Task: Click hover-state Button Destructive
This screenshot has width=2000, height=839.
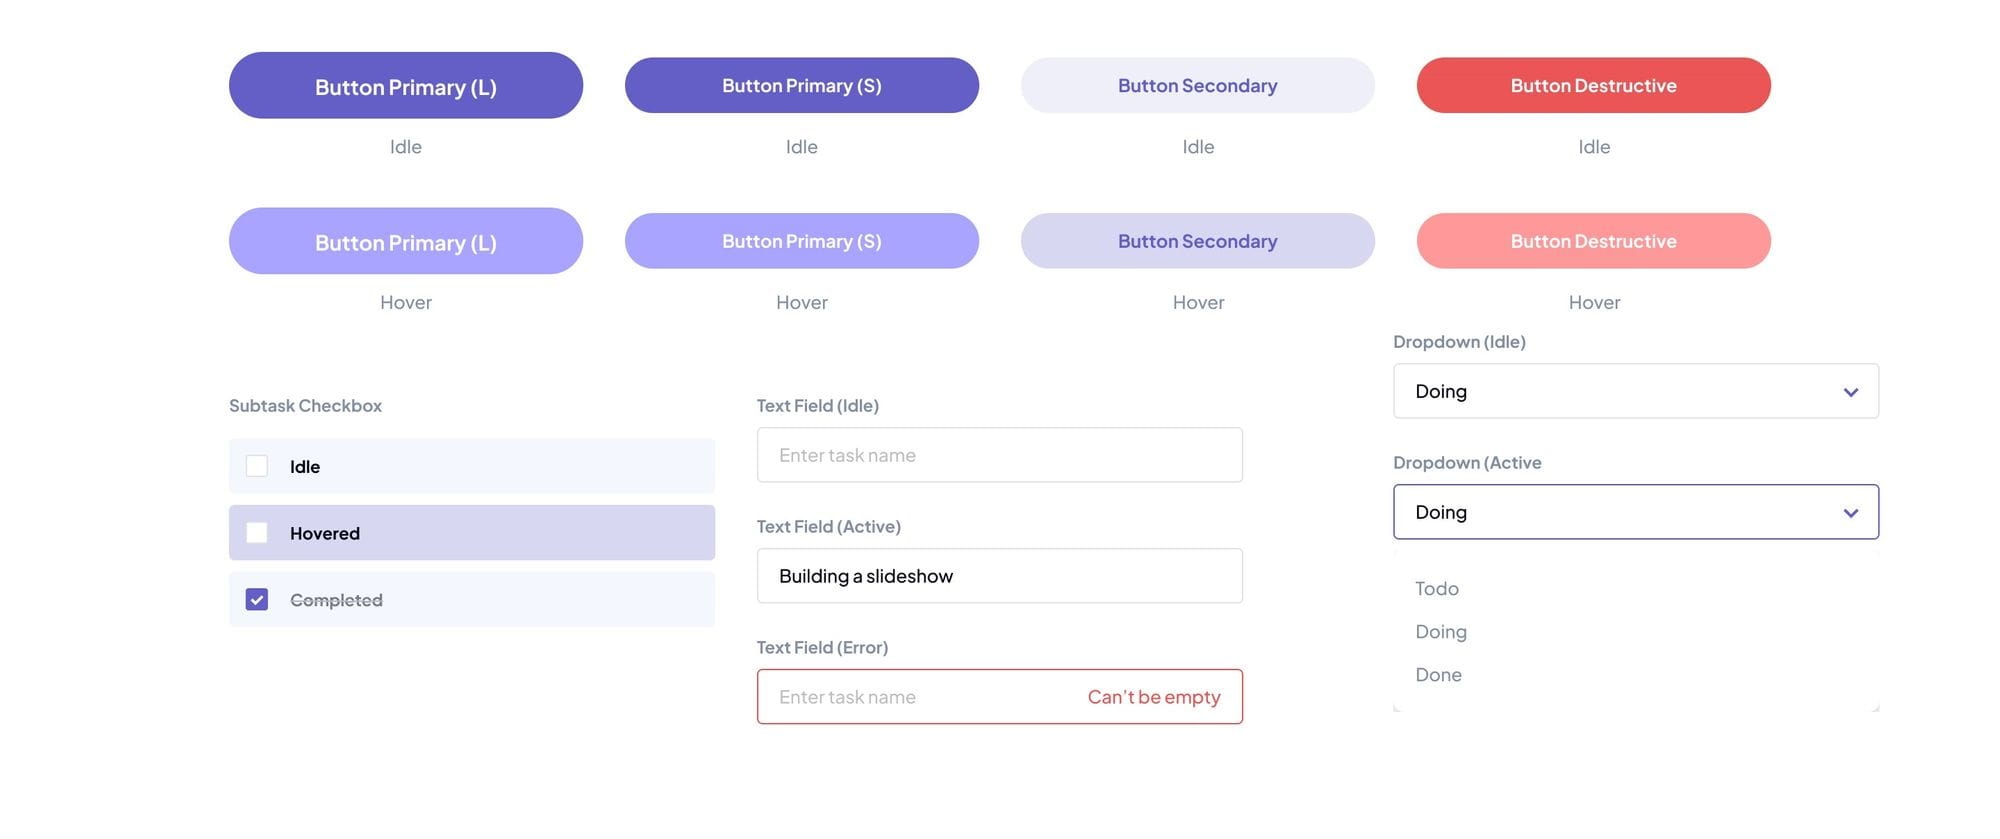Action: [x=1593, y=241]
